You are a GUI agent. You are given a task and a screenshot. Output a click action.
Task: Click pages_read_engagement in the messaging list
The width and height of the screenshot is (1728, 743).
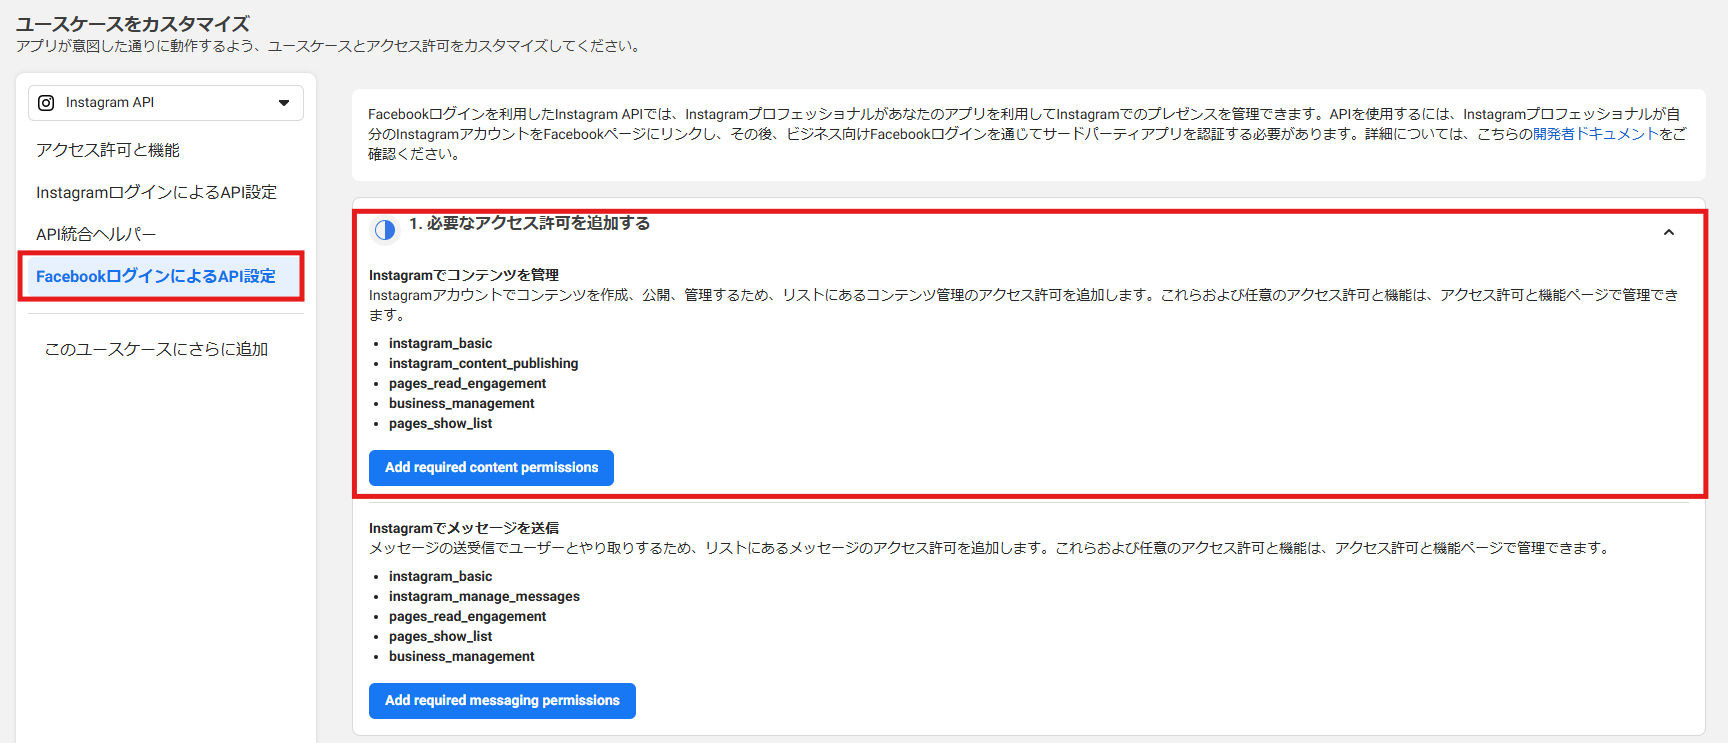468,616
